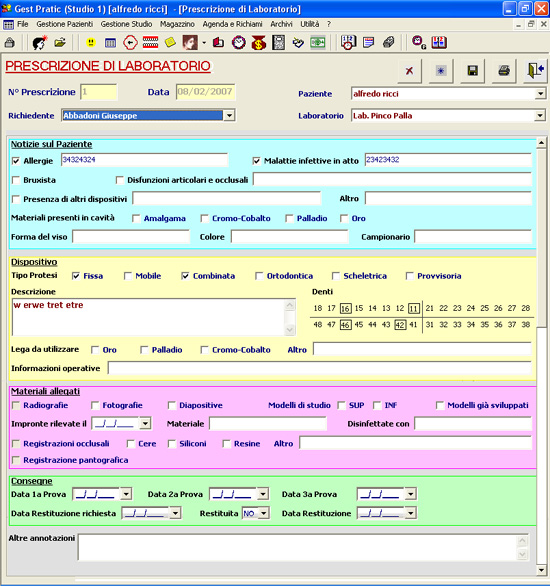The height and width of the screenshot is (586, 550).
Task: Select tooth 16 in Denti chart
Action: [x=345, y=308]
